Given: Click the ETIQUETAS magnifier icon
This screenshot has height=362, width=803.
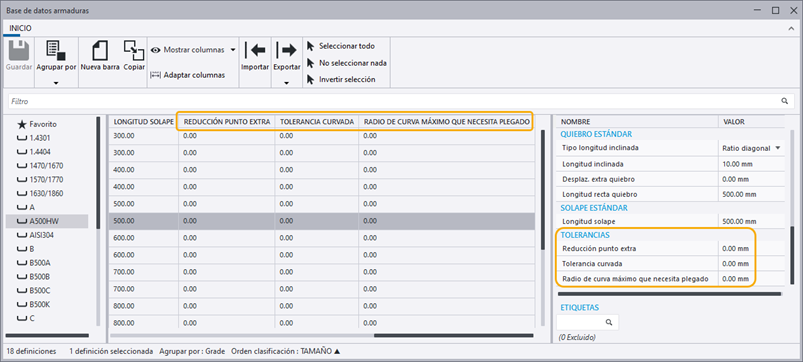Looking at the screenshot, I should point(609,322).
